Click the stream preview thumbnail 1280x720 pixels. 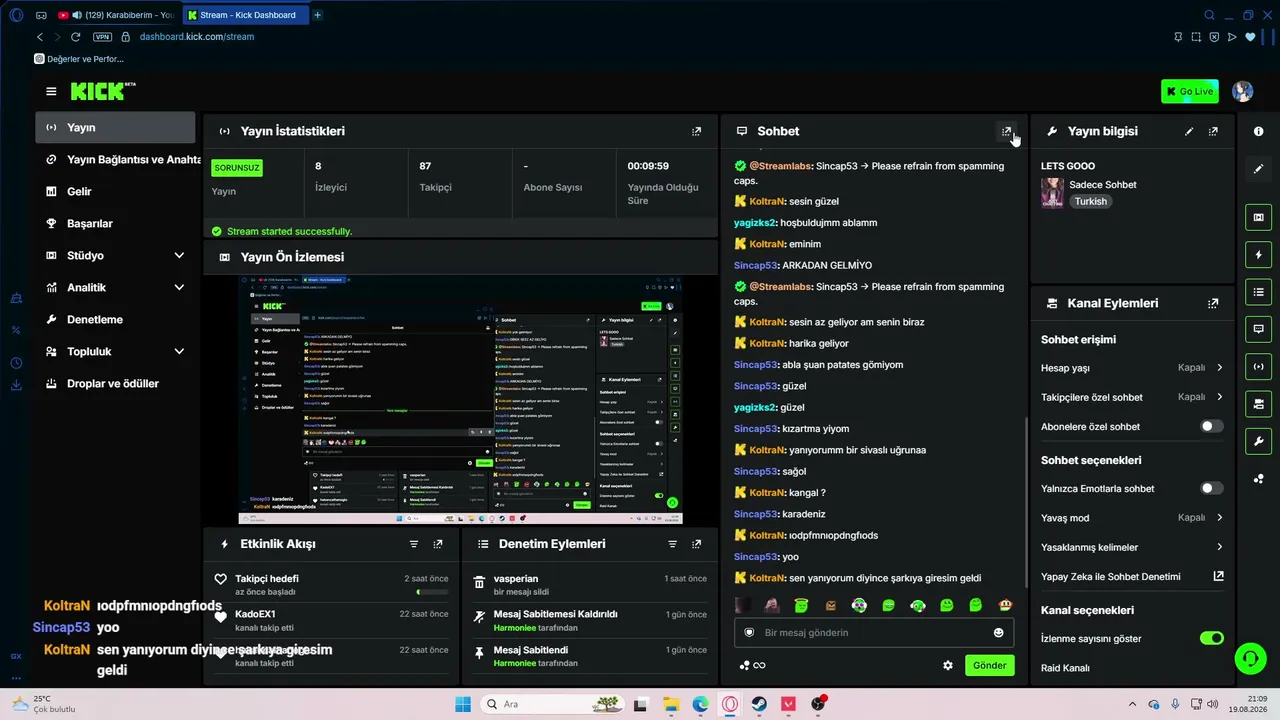point(461,399)
